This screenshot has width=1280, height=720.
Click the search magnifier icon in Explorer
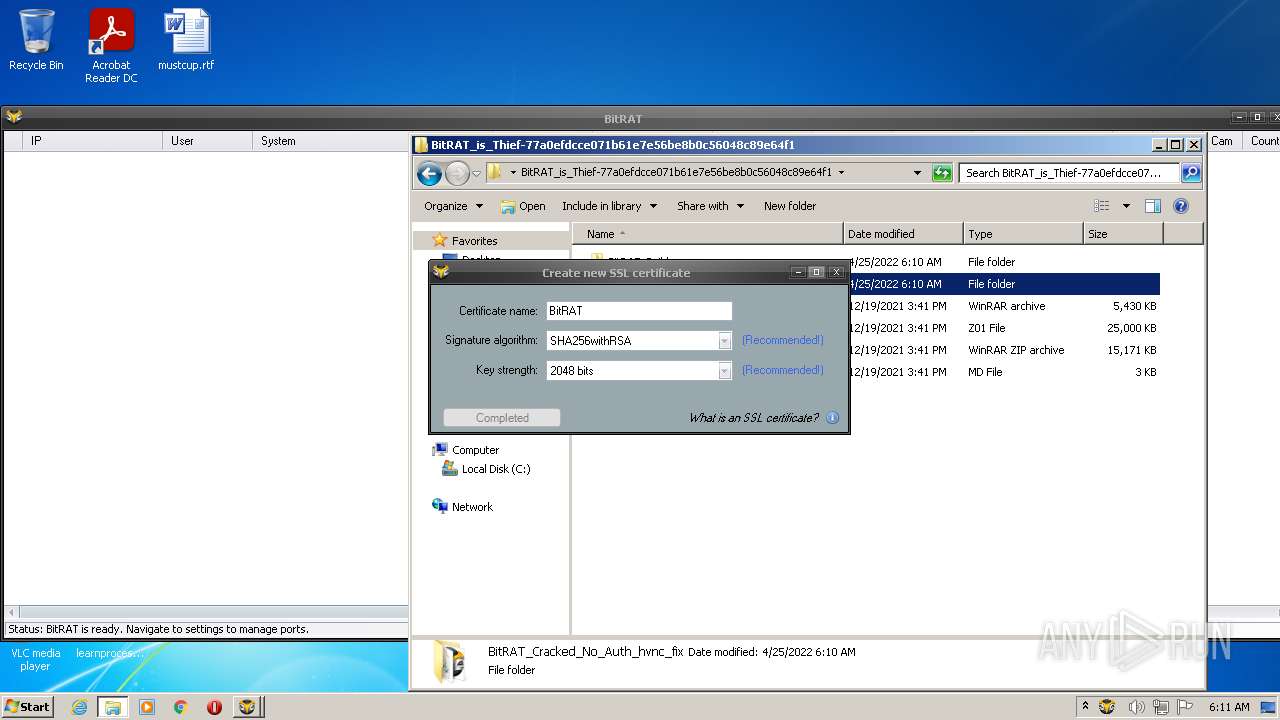(x=1191, y=173)
